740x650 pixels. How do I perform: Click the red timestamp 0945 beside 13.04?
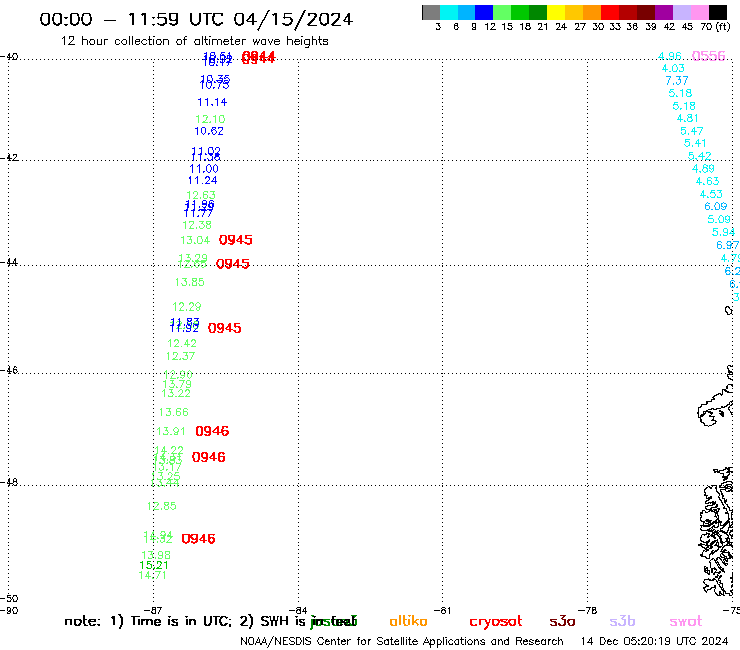(235, 240)
